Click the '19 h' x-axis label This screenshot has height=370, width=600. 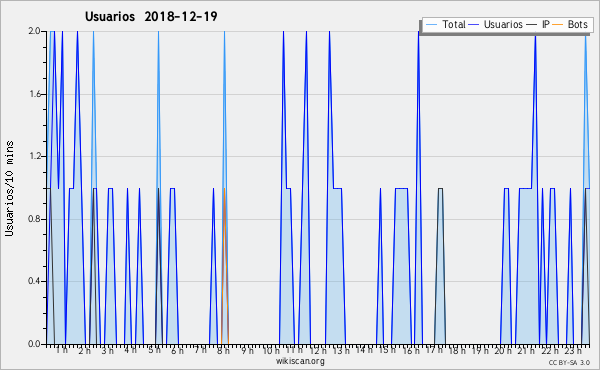[480, 350]
